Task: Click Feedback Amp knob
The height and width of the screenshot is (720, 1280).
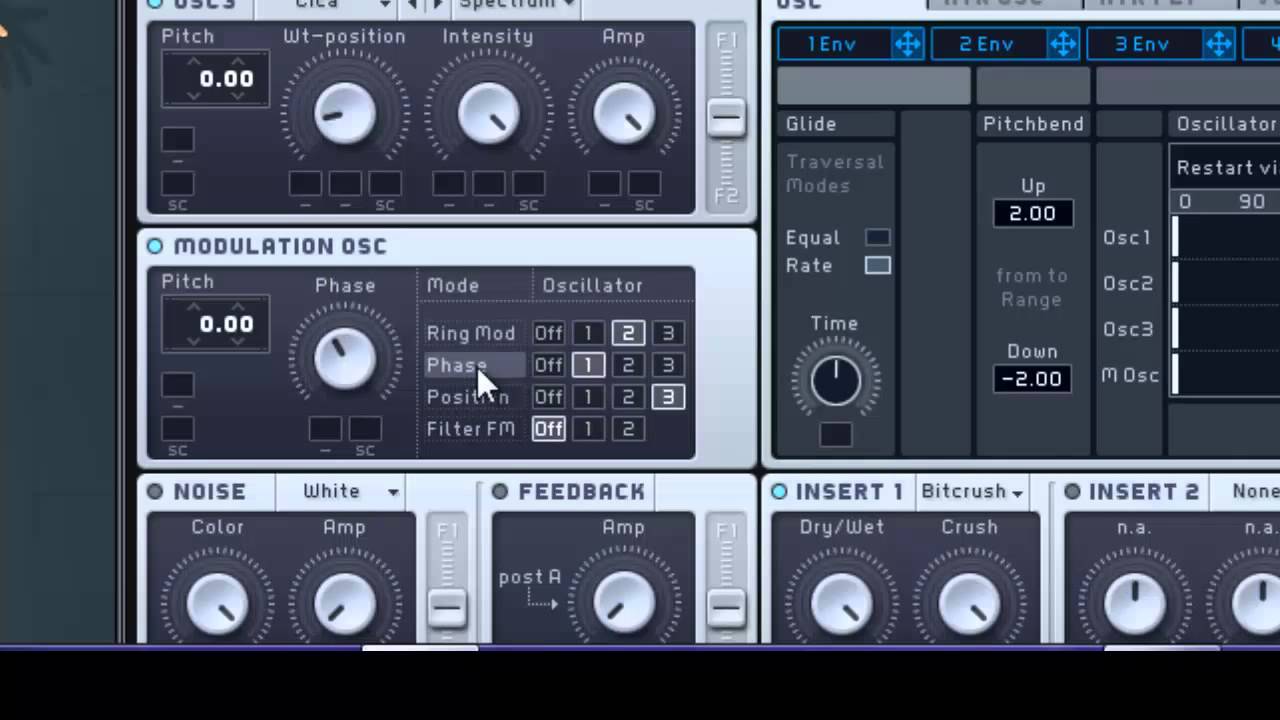Action: [x=624, y=603]
